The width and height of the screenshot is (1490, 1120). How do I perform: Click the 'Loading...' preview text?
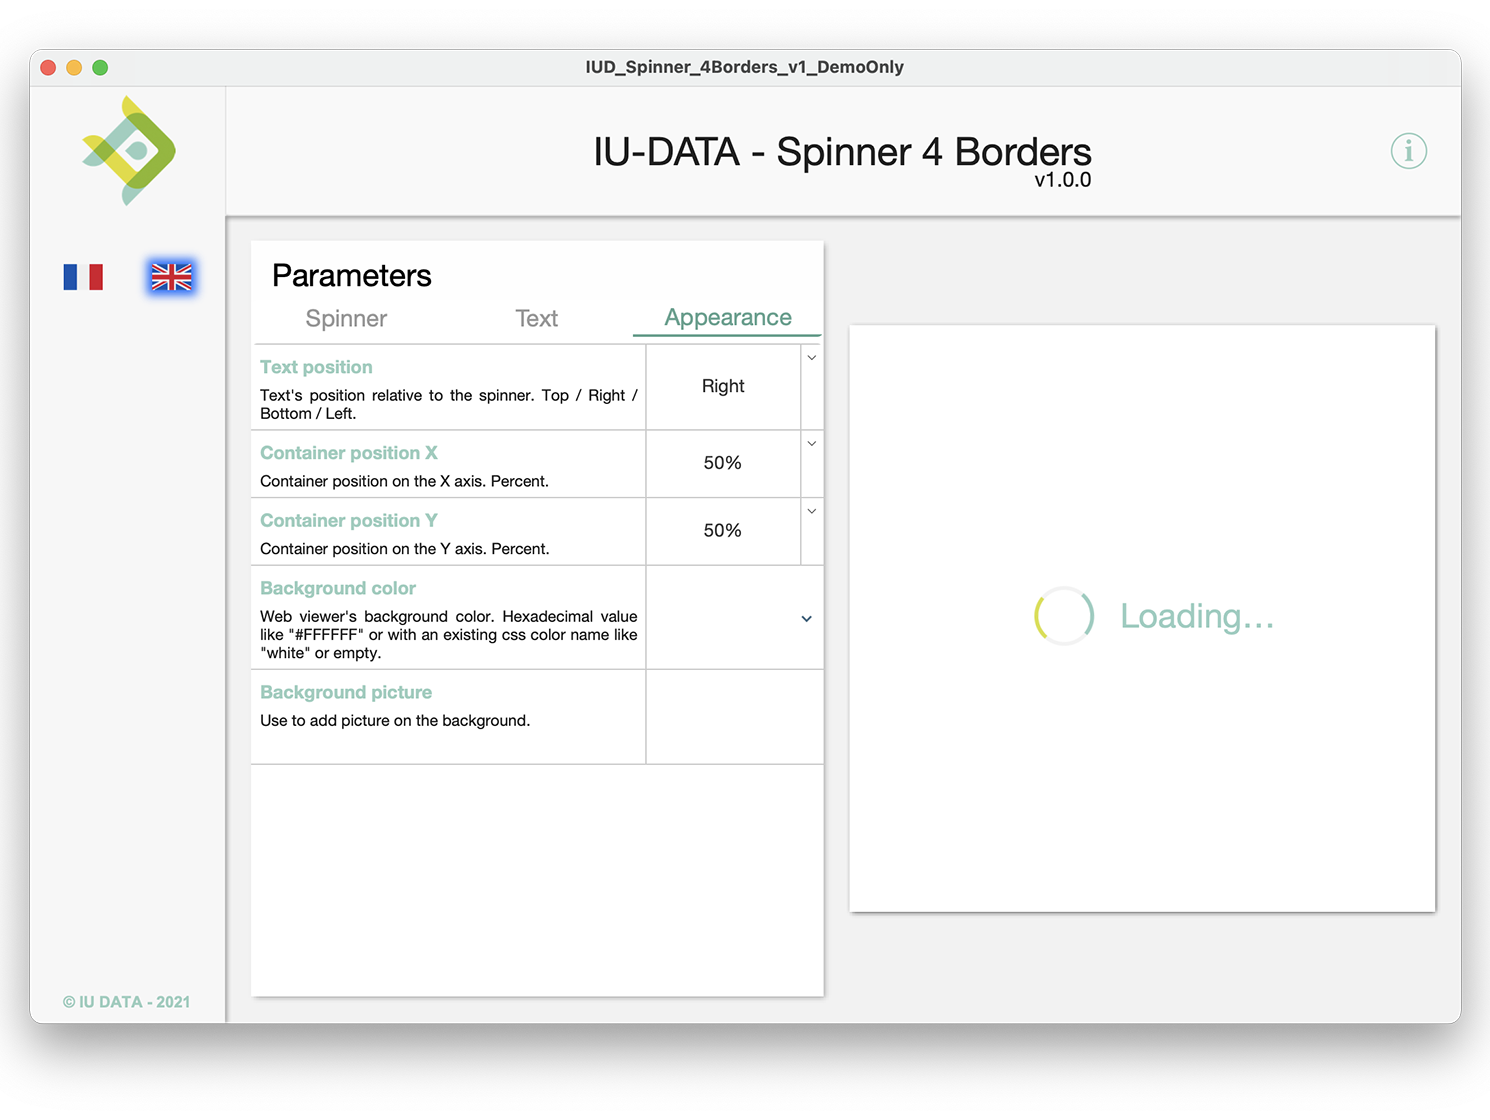(1197, 616)
